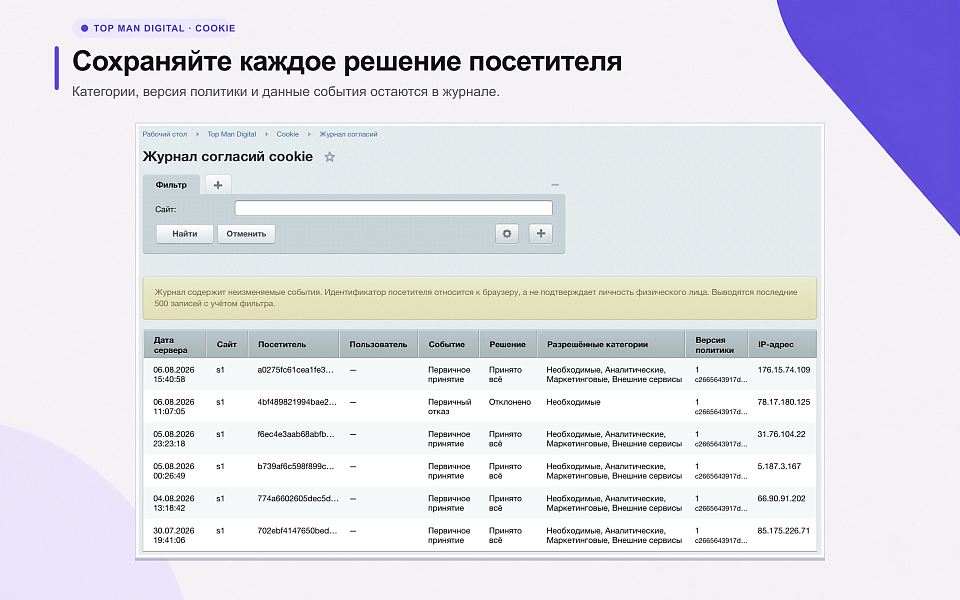Image resolution: width=960 pixels, height=600 pixels.
Task: Focus the Сайт filter input field
Action: (x=394, y=208)
